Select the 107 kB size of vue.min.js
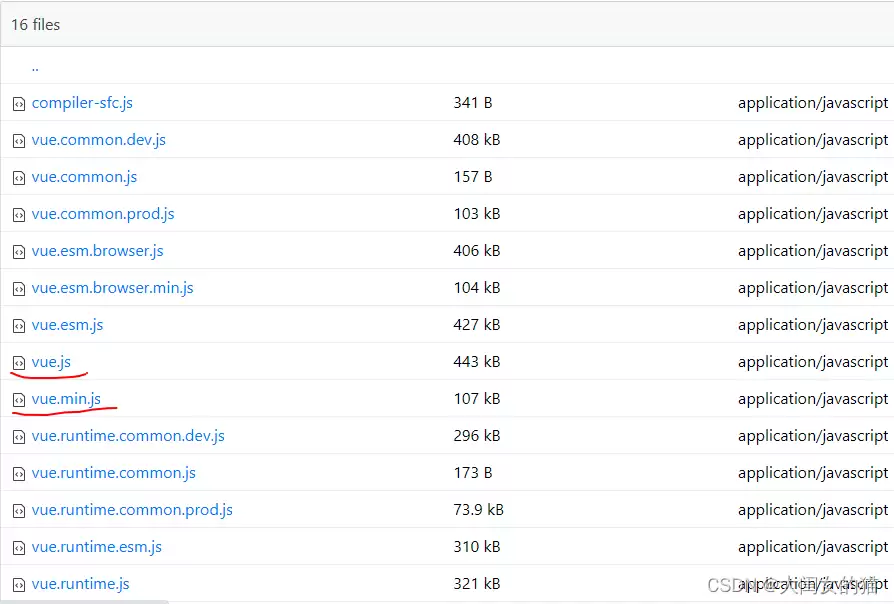The width and height of the screenshot is (894, 604). (x=477, y=399)
